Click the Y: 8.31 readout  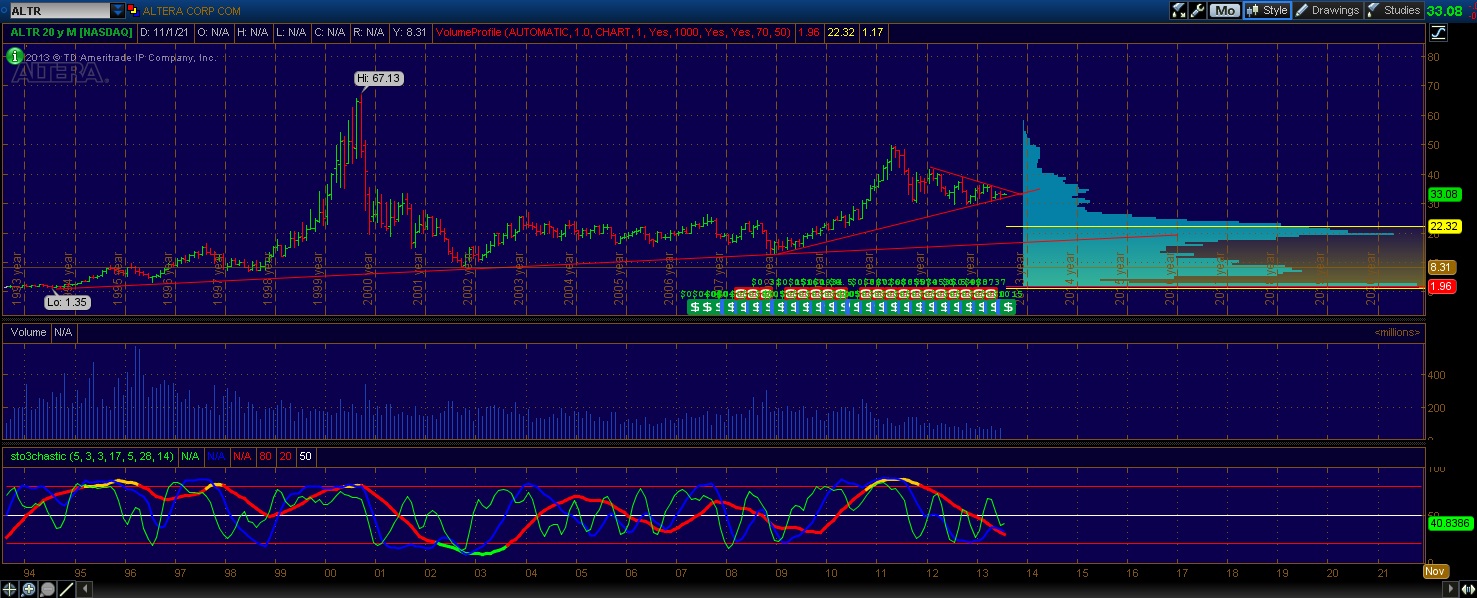coord(411,32)
